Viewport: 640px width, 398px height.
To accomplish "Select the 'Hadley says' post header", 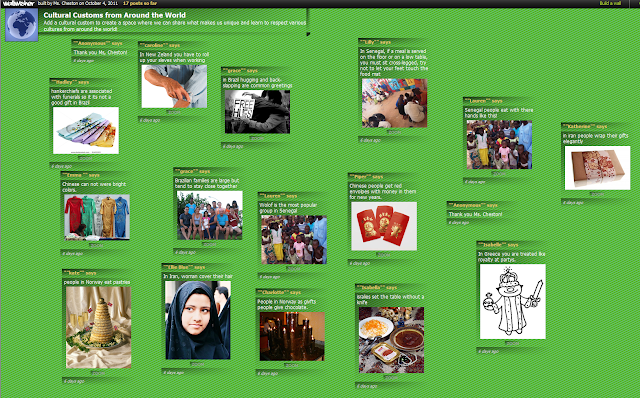I will point(70,82).
